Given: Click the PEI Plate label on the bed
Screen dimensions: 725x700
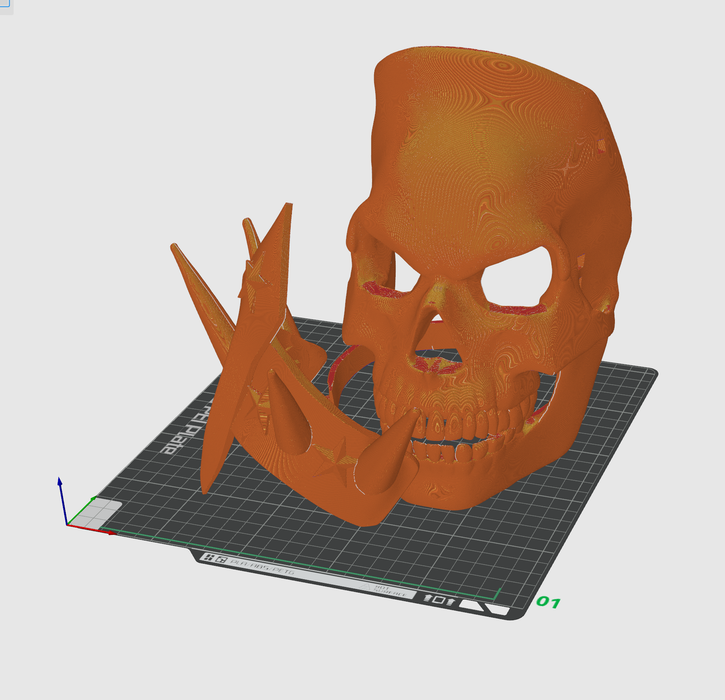Looking at the screenshot, I should (183, 430).
